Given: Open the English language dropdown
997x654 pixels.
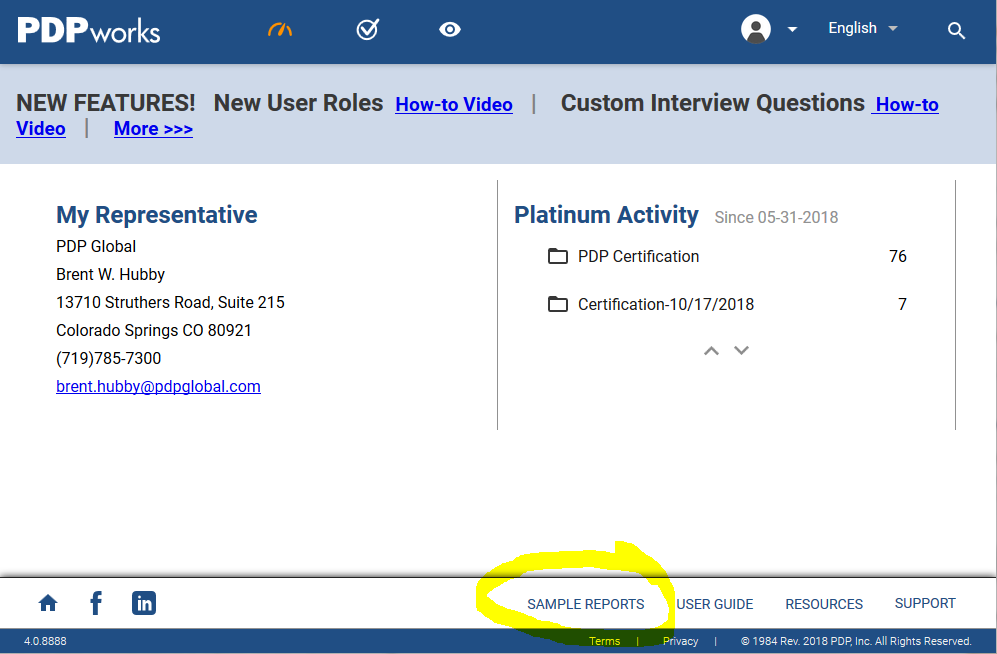Looking at the screenshot, I should pyautogui.click(x=862, y=28).
